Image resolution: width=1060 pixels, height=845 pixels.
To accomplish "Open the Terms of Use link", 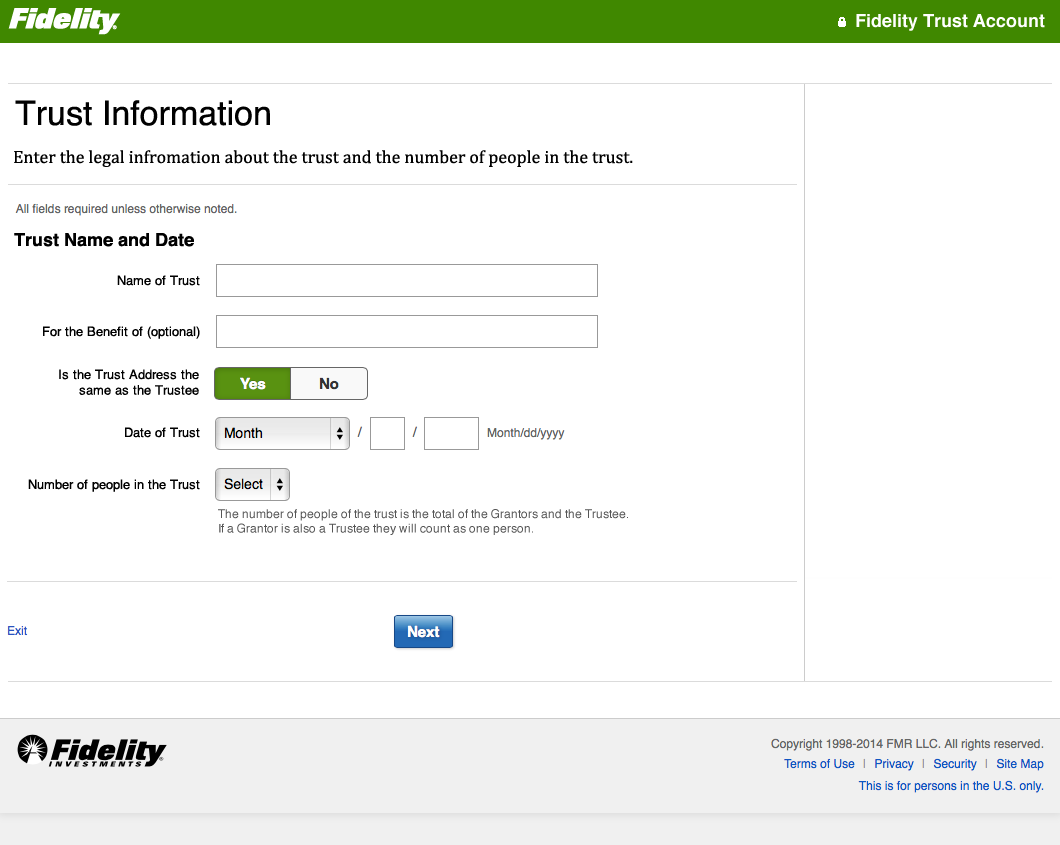I will pyautogui.click(x=819, y=764).
